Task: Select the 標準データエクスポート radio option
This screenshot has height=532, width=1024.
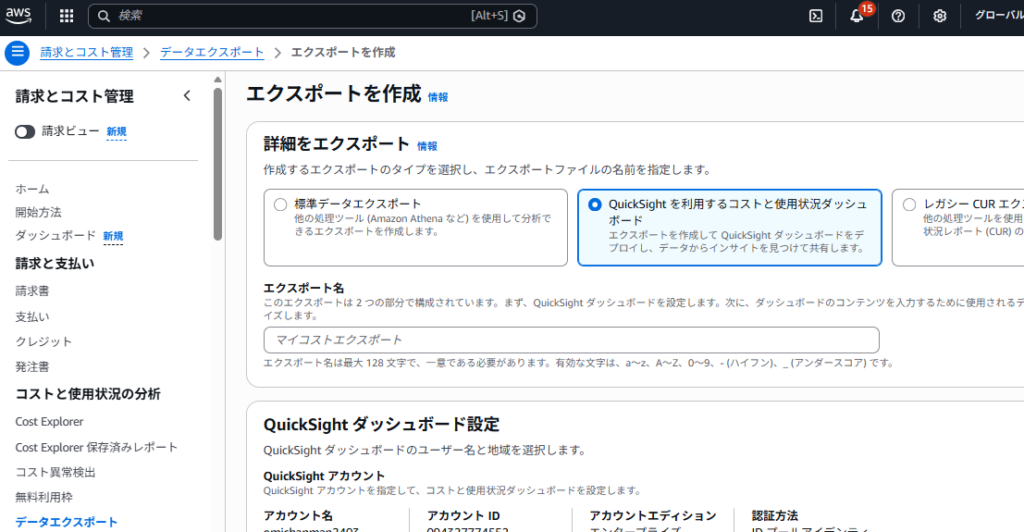Action: tap(280, 204)
